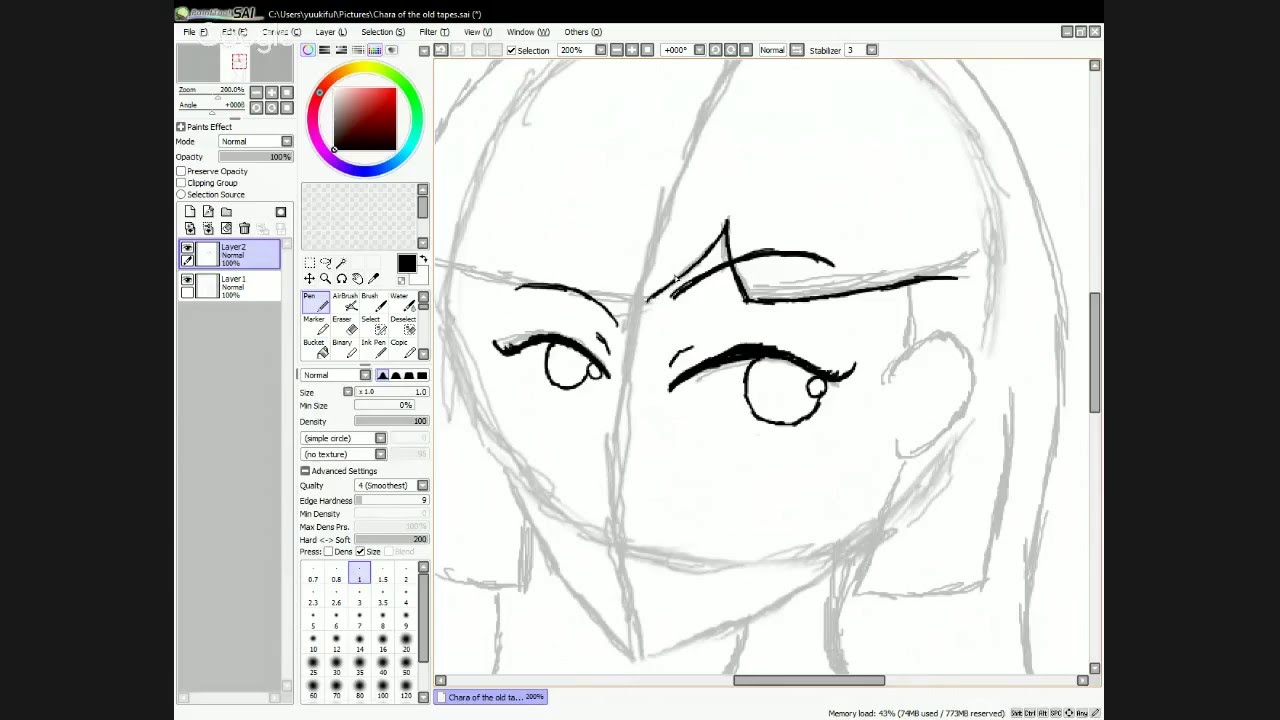The image size is (1280, 720).
Task: Choose the Deselect pen tool
Action: pyautogui.click(x=401, y=326)
